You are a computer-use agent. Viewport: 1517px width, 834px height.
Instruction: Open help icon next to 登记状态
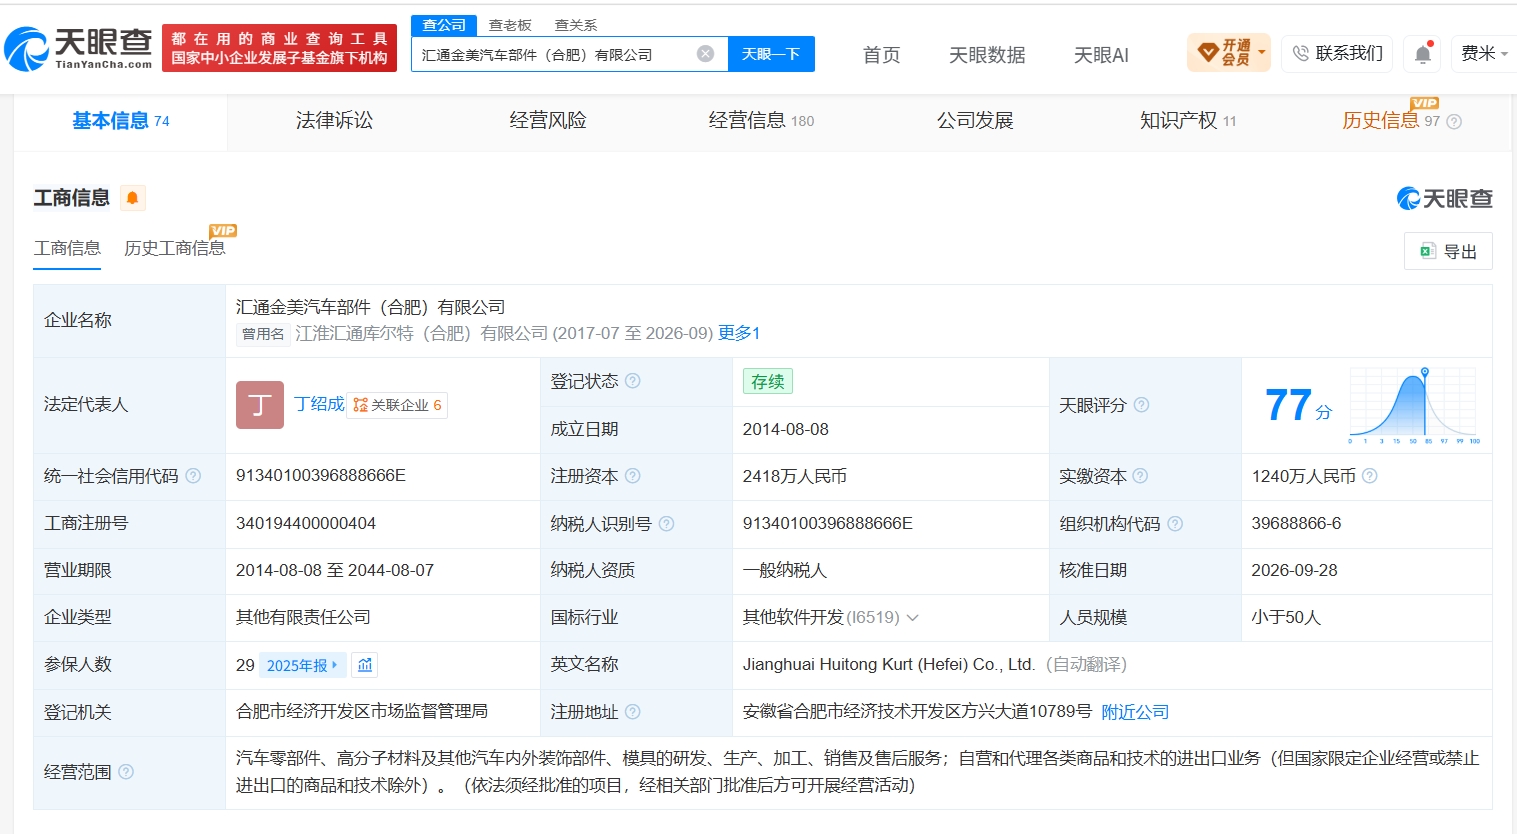[633, 381]
